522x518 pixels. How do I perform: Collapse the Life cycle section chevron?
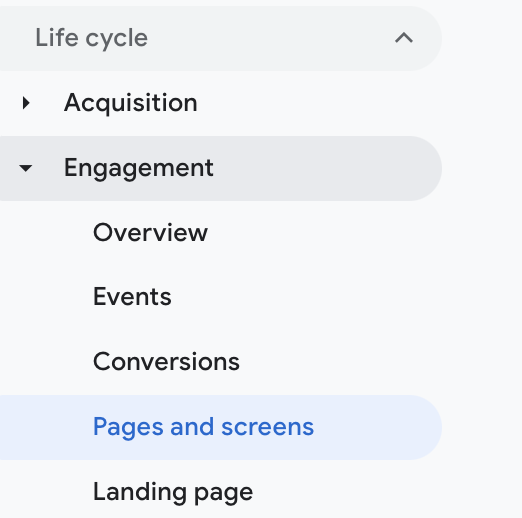tap(404, 38)
